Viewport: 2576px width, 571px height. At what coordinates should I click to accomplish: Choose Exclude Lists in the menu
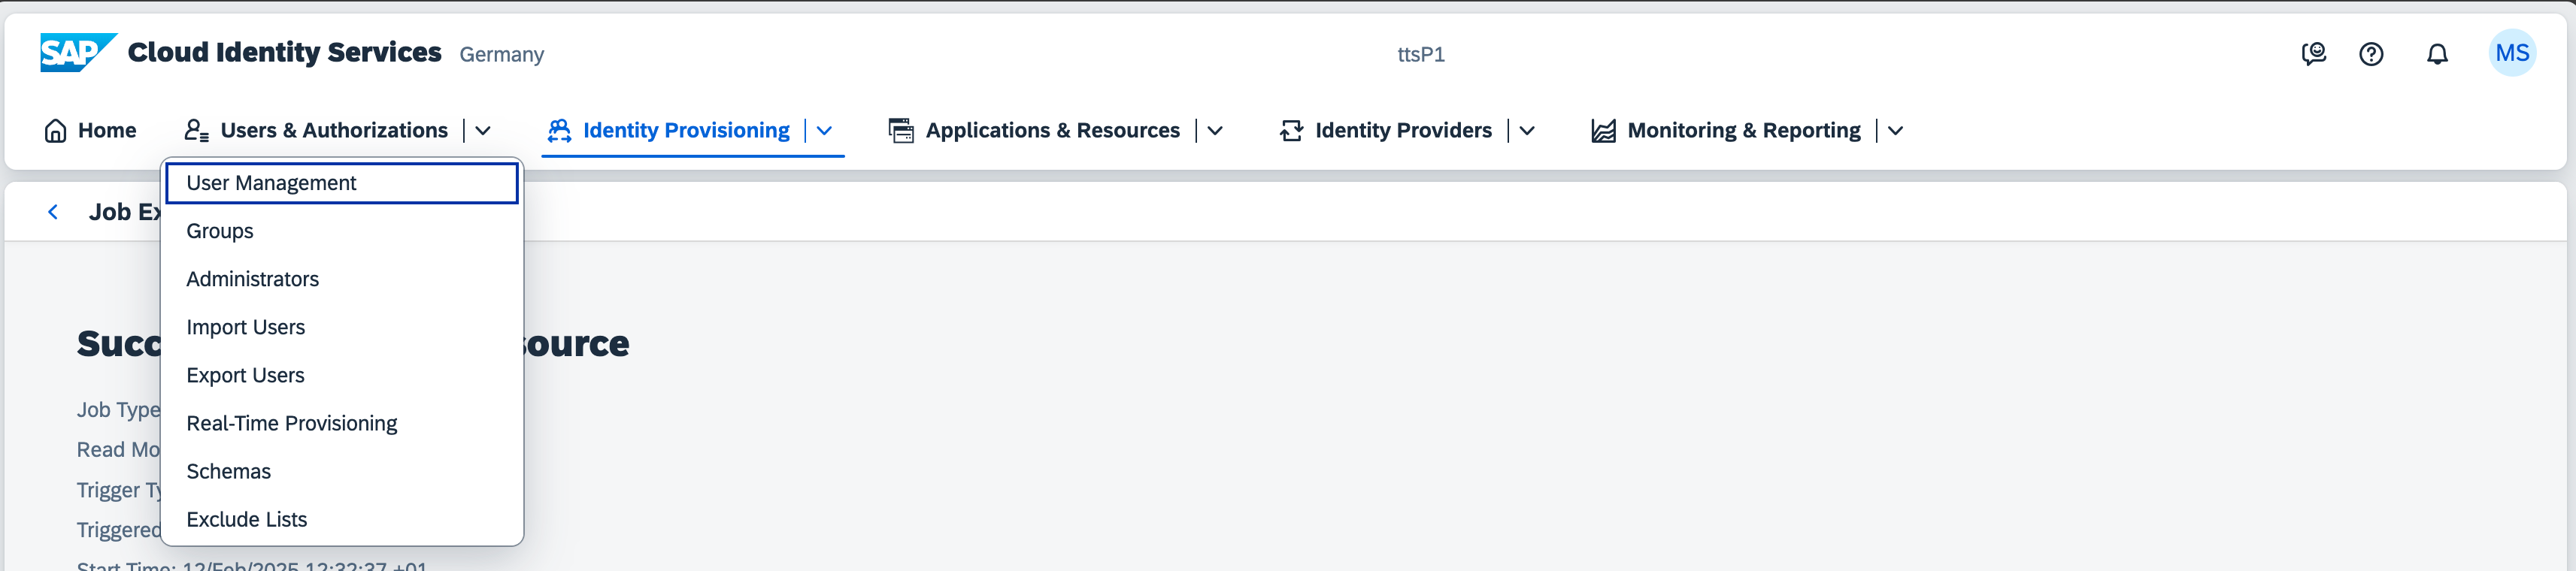[x=246, y=519]
